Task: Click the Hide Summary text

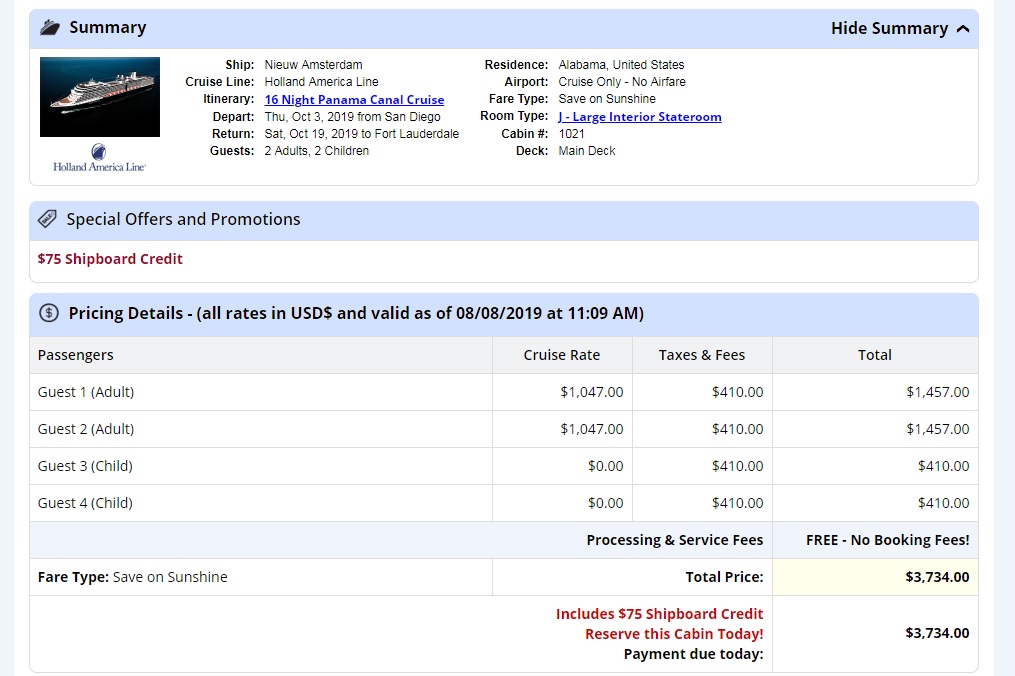Action: [x=889, y=28]
